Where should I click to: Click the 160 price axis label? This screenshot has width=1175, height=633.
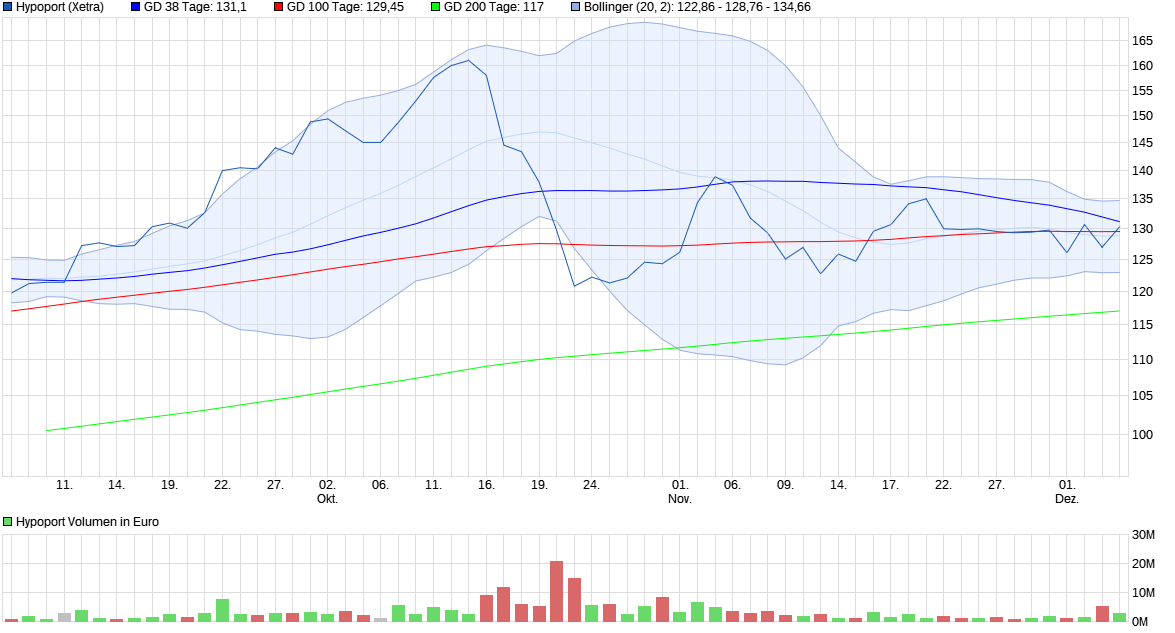(1142, 66)
